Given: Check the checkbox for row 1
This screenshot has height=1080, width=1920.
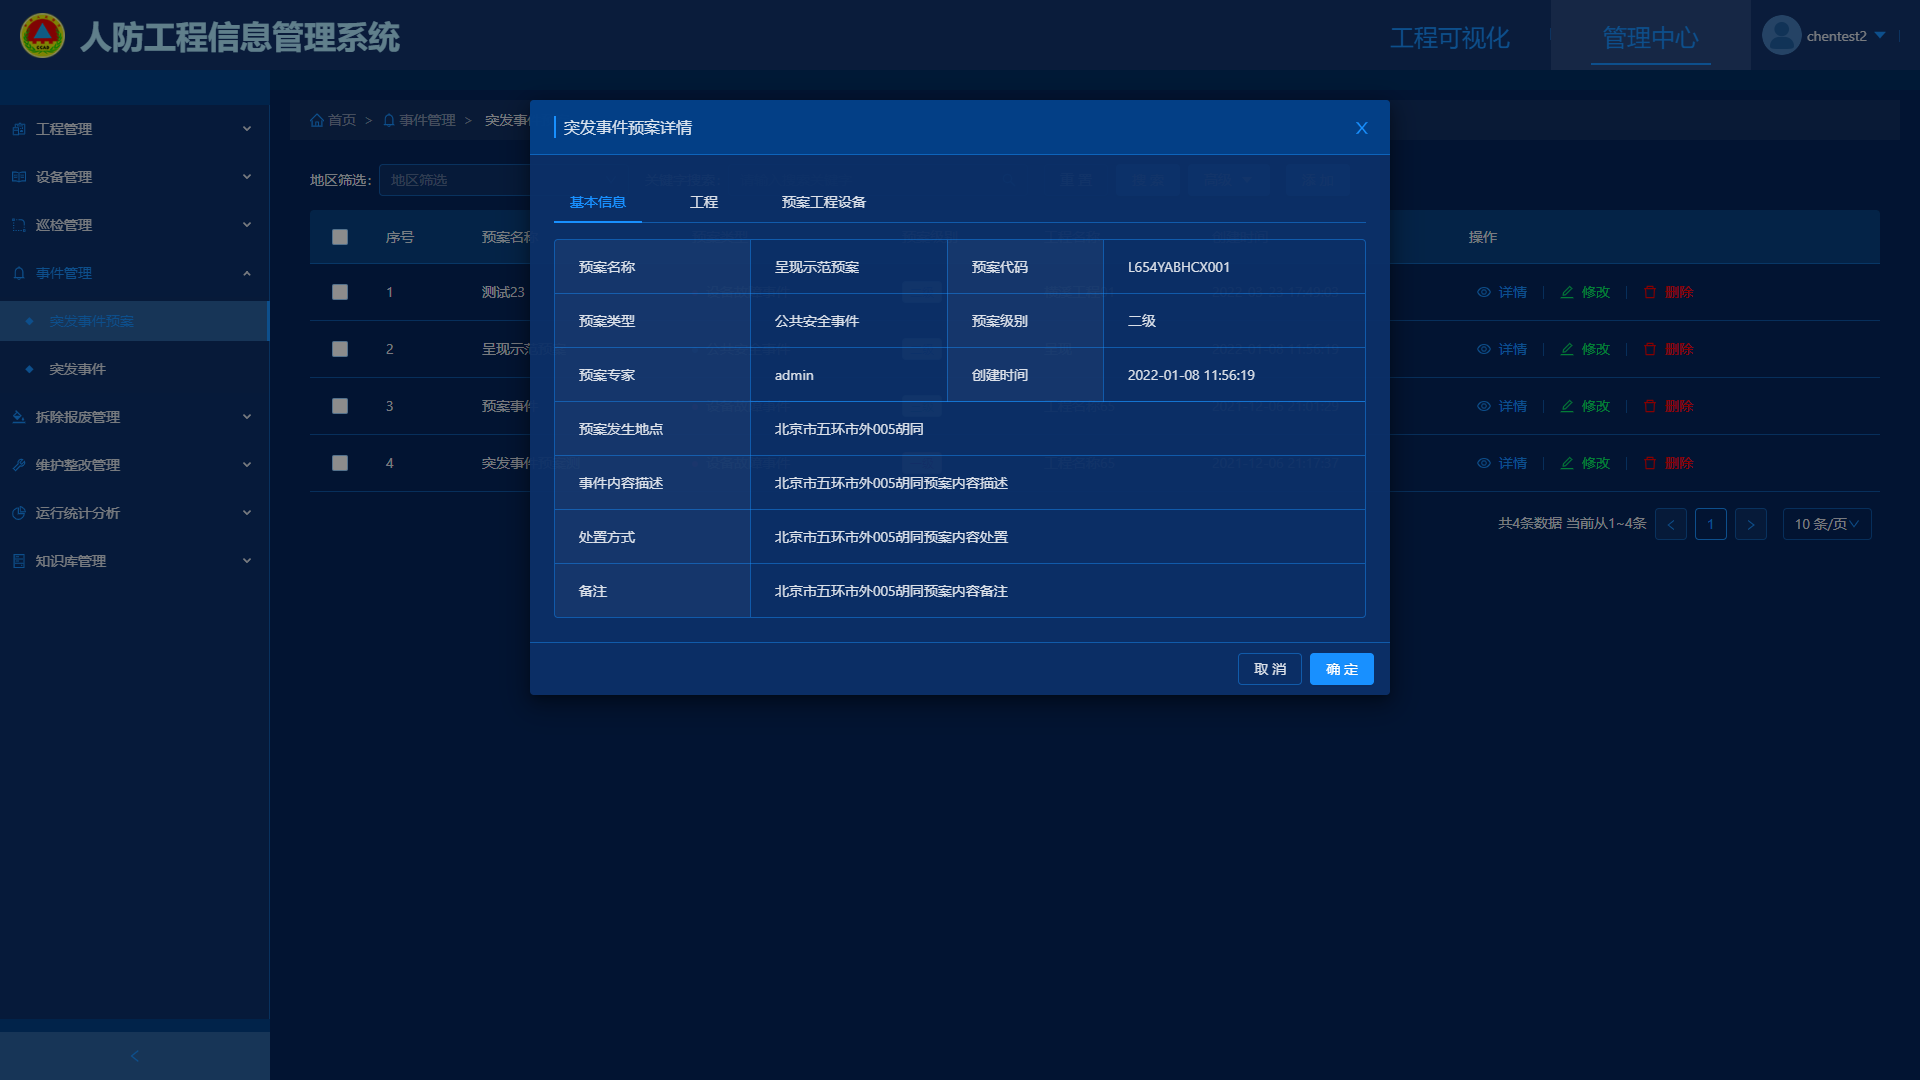Looking at the screenshot, I should (340, 292).
